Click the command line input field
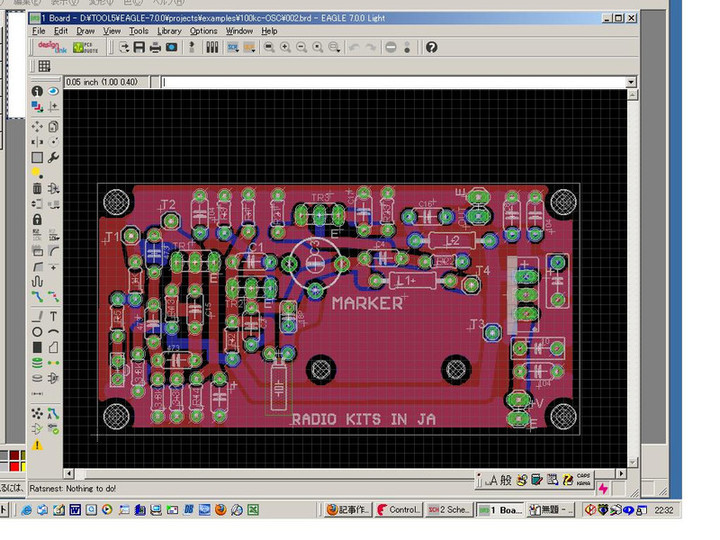Viewport: 720px width, 540px height. (x=390, y=82)
